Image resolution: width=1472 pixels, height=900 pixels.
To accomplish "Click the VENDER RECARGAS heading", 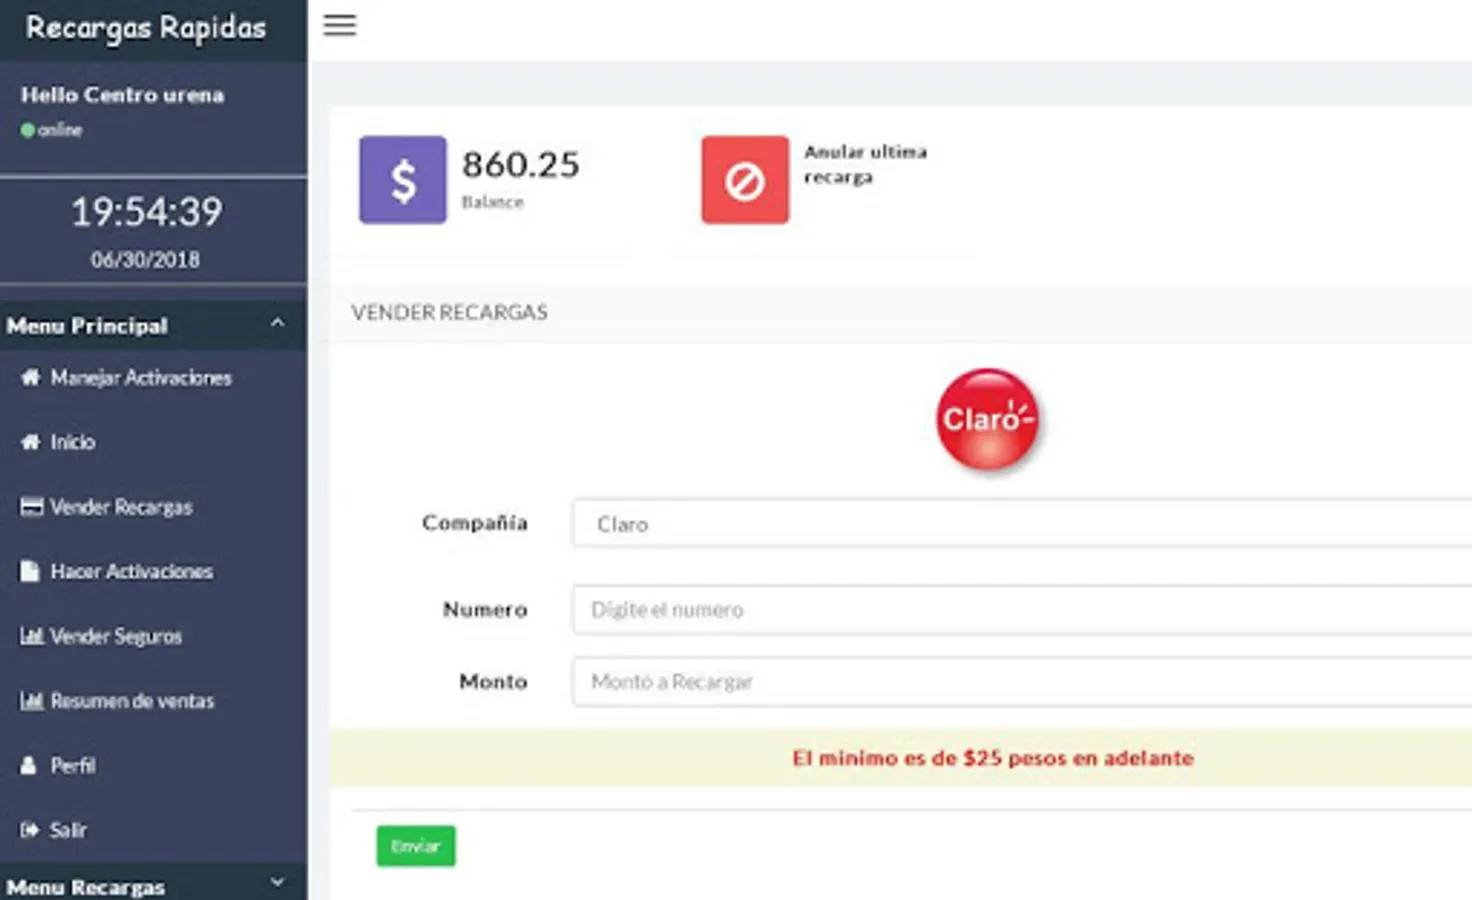I will [x=449, y=312].
